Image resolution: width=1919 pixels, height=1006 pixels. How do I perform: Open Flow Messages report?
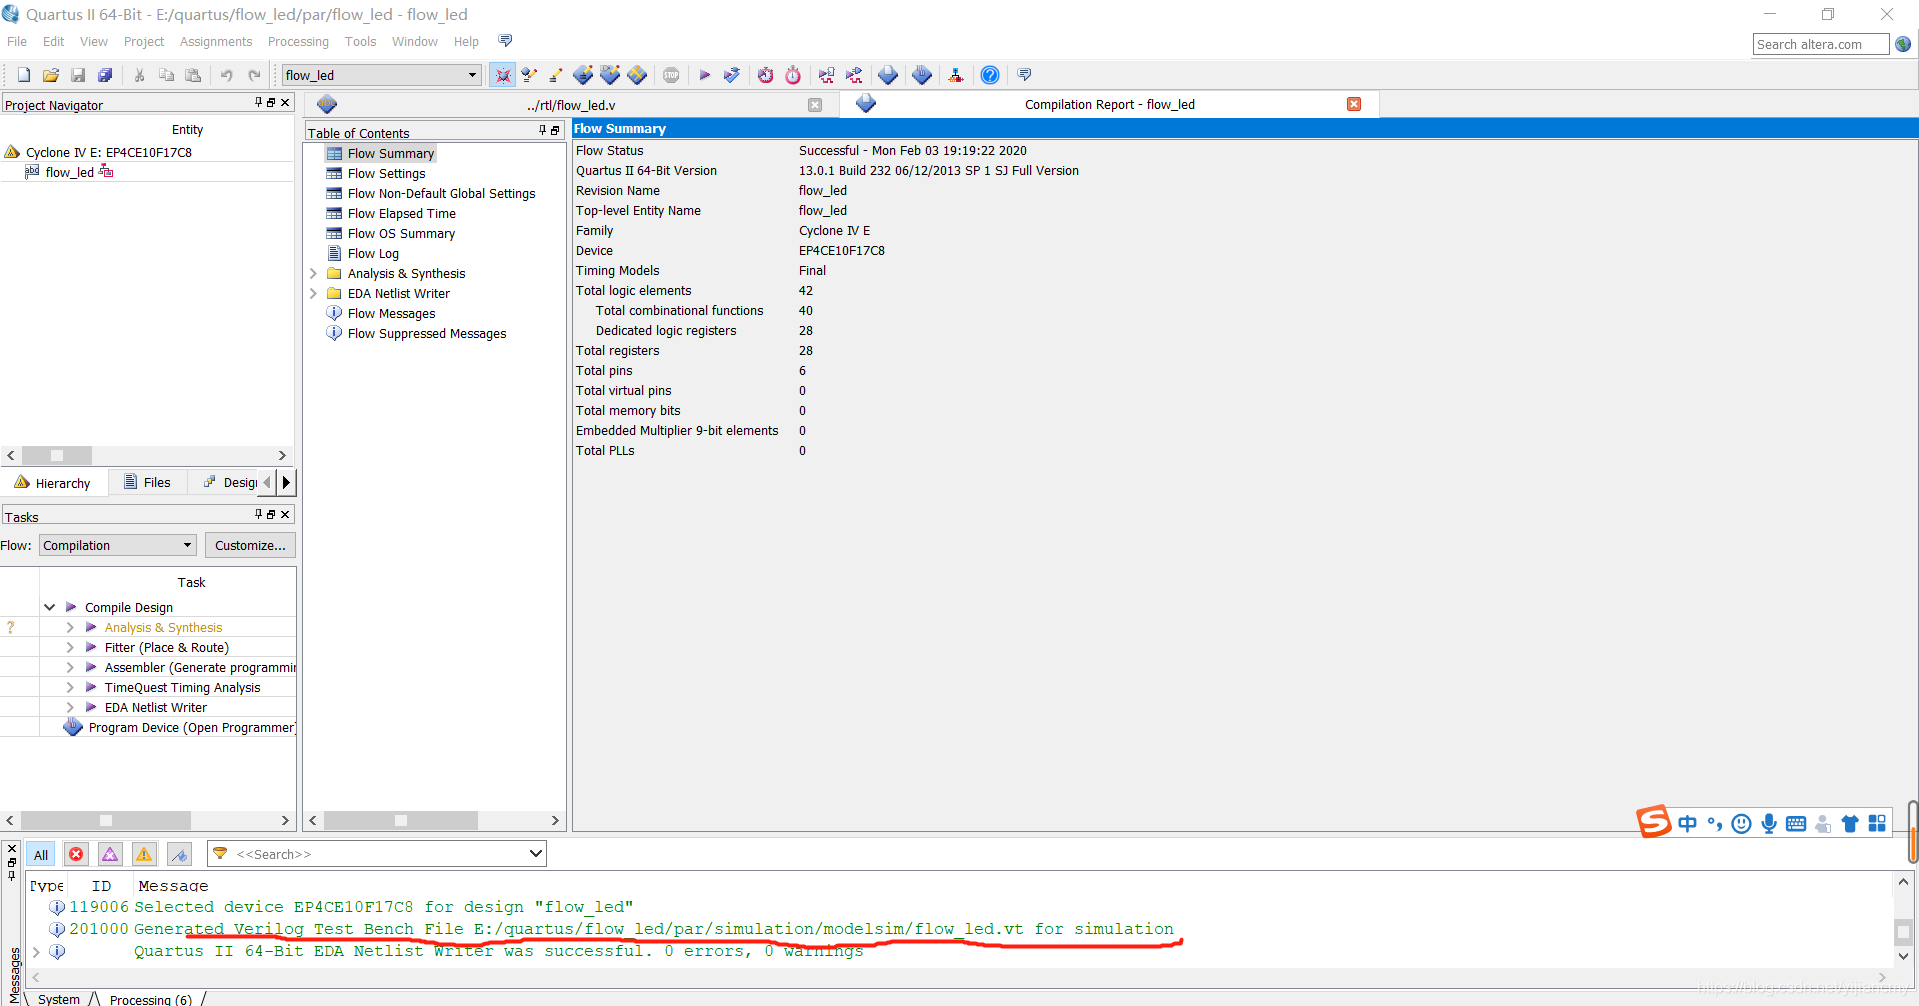[x=391, y=313]
